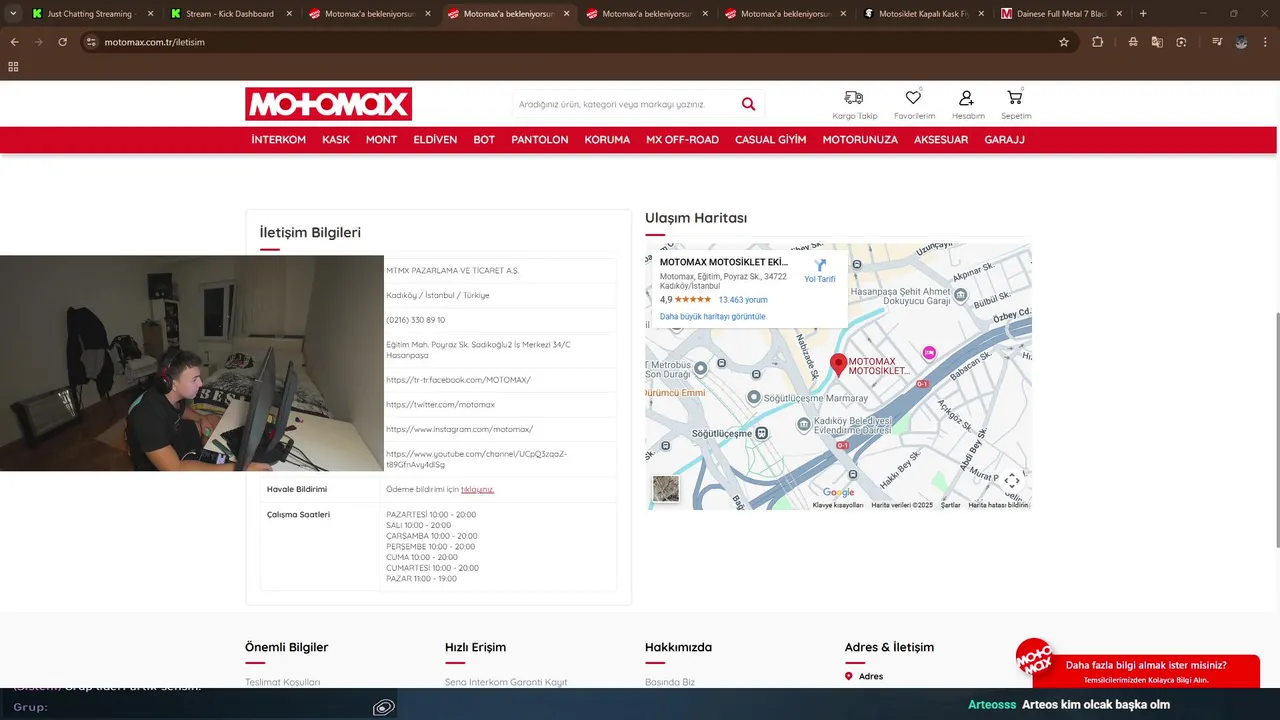This screenshot has width=1280, height=720.
Task: Open the İNTERKOM menu
Action: pyautogui.click(x=279, y=140)
